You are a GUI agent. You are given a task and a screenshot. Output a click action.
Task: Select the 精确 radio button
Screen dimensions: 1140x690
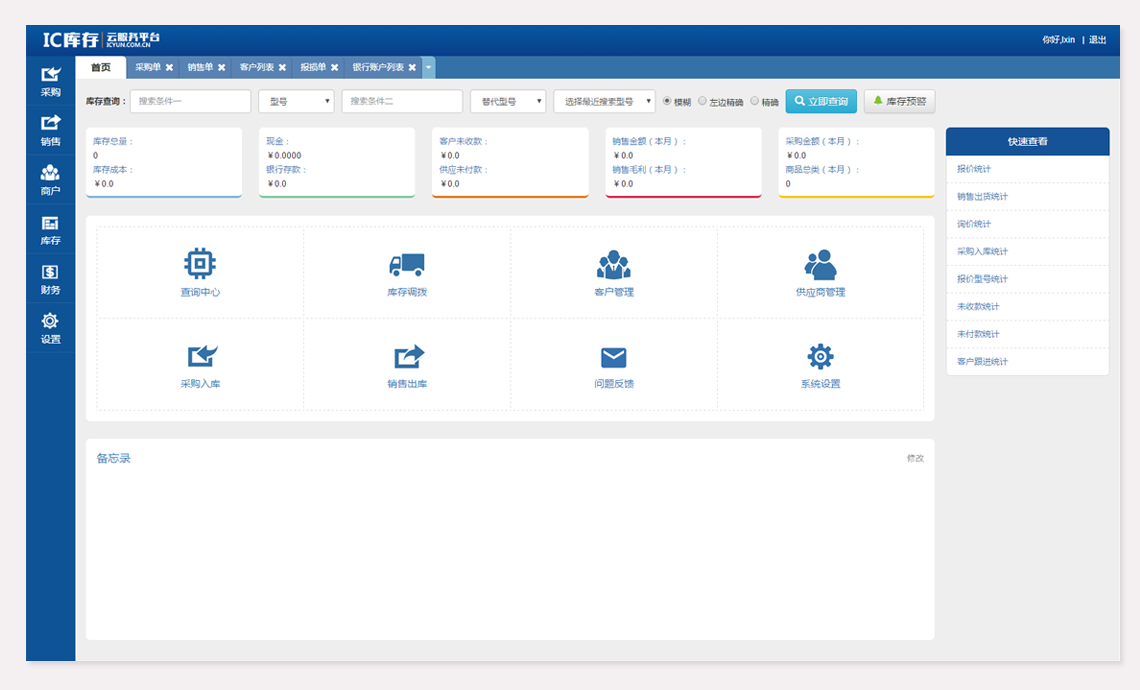point(755,101)
